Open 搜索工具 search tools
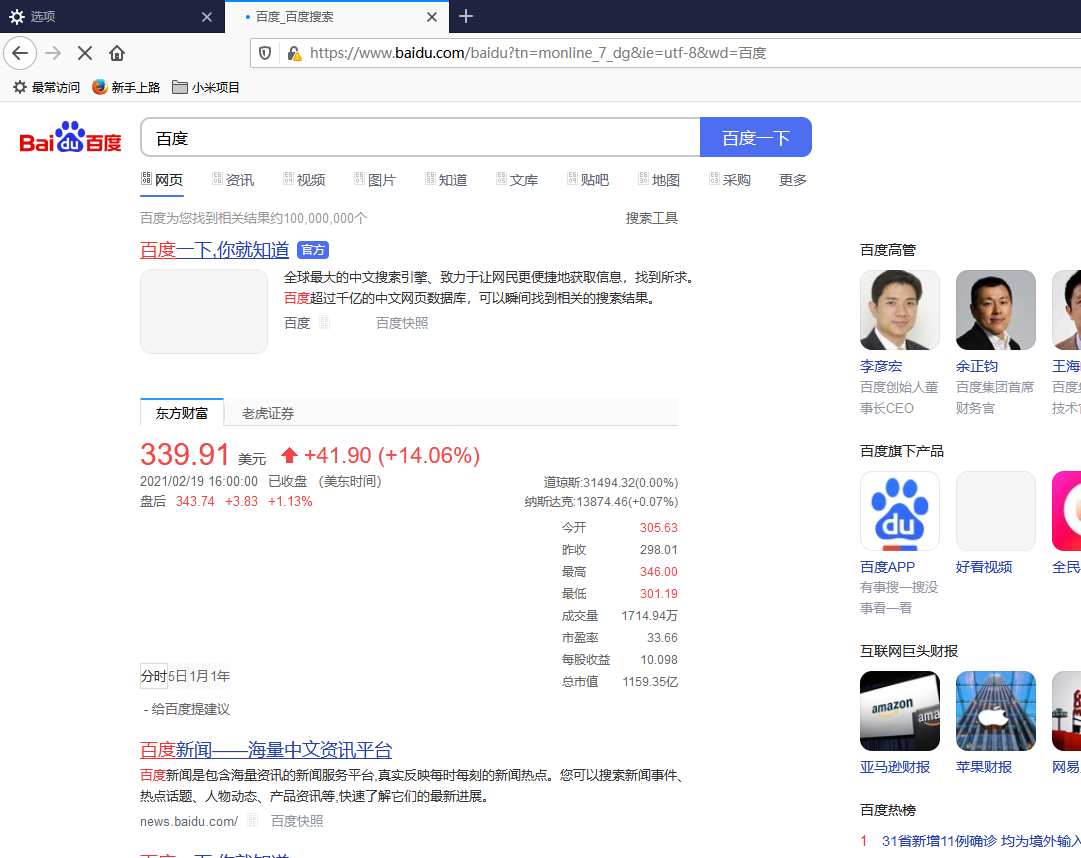This screenshot has height=858, width=1081. tap(651, 218)
